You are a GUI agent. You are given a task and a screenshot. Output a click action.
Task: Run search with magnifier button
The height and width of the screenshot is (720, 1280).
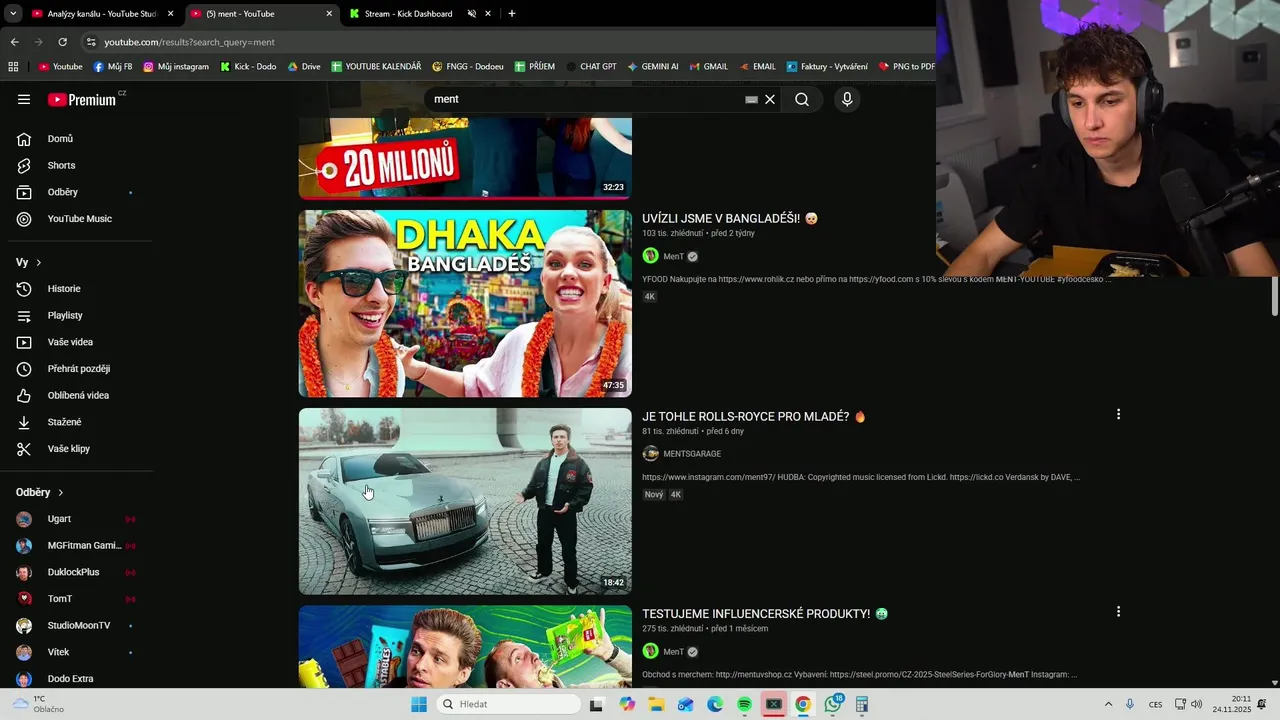click(802, 99)
